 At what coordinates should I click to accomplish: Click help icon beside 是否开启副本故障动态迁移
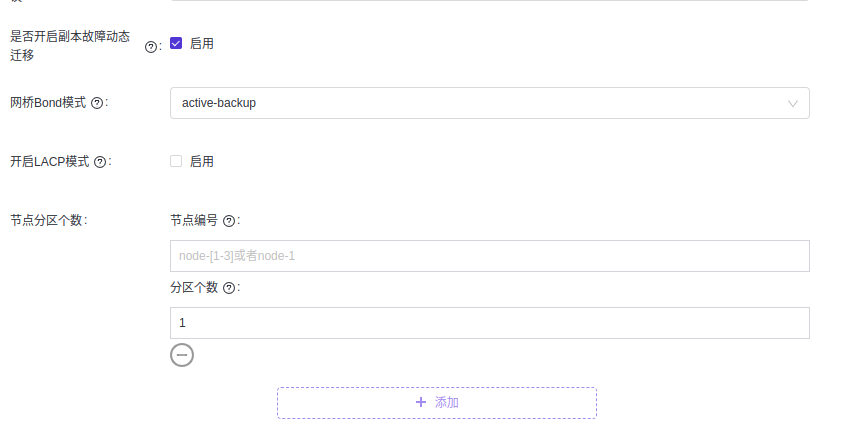click(x=151, y=46)
